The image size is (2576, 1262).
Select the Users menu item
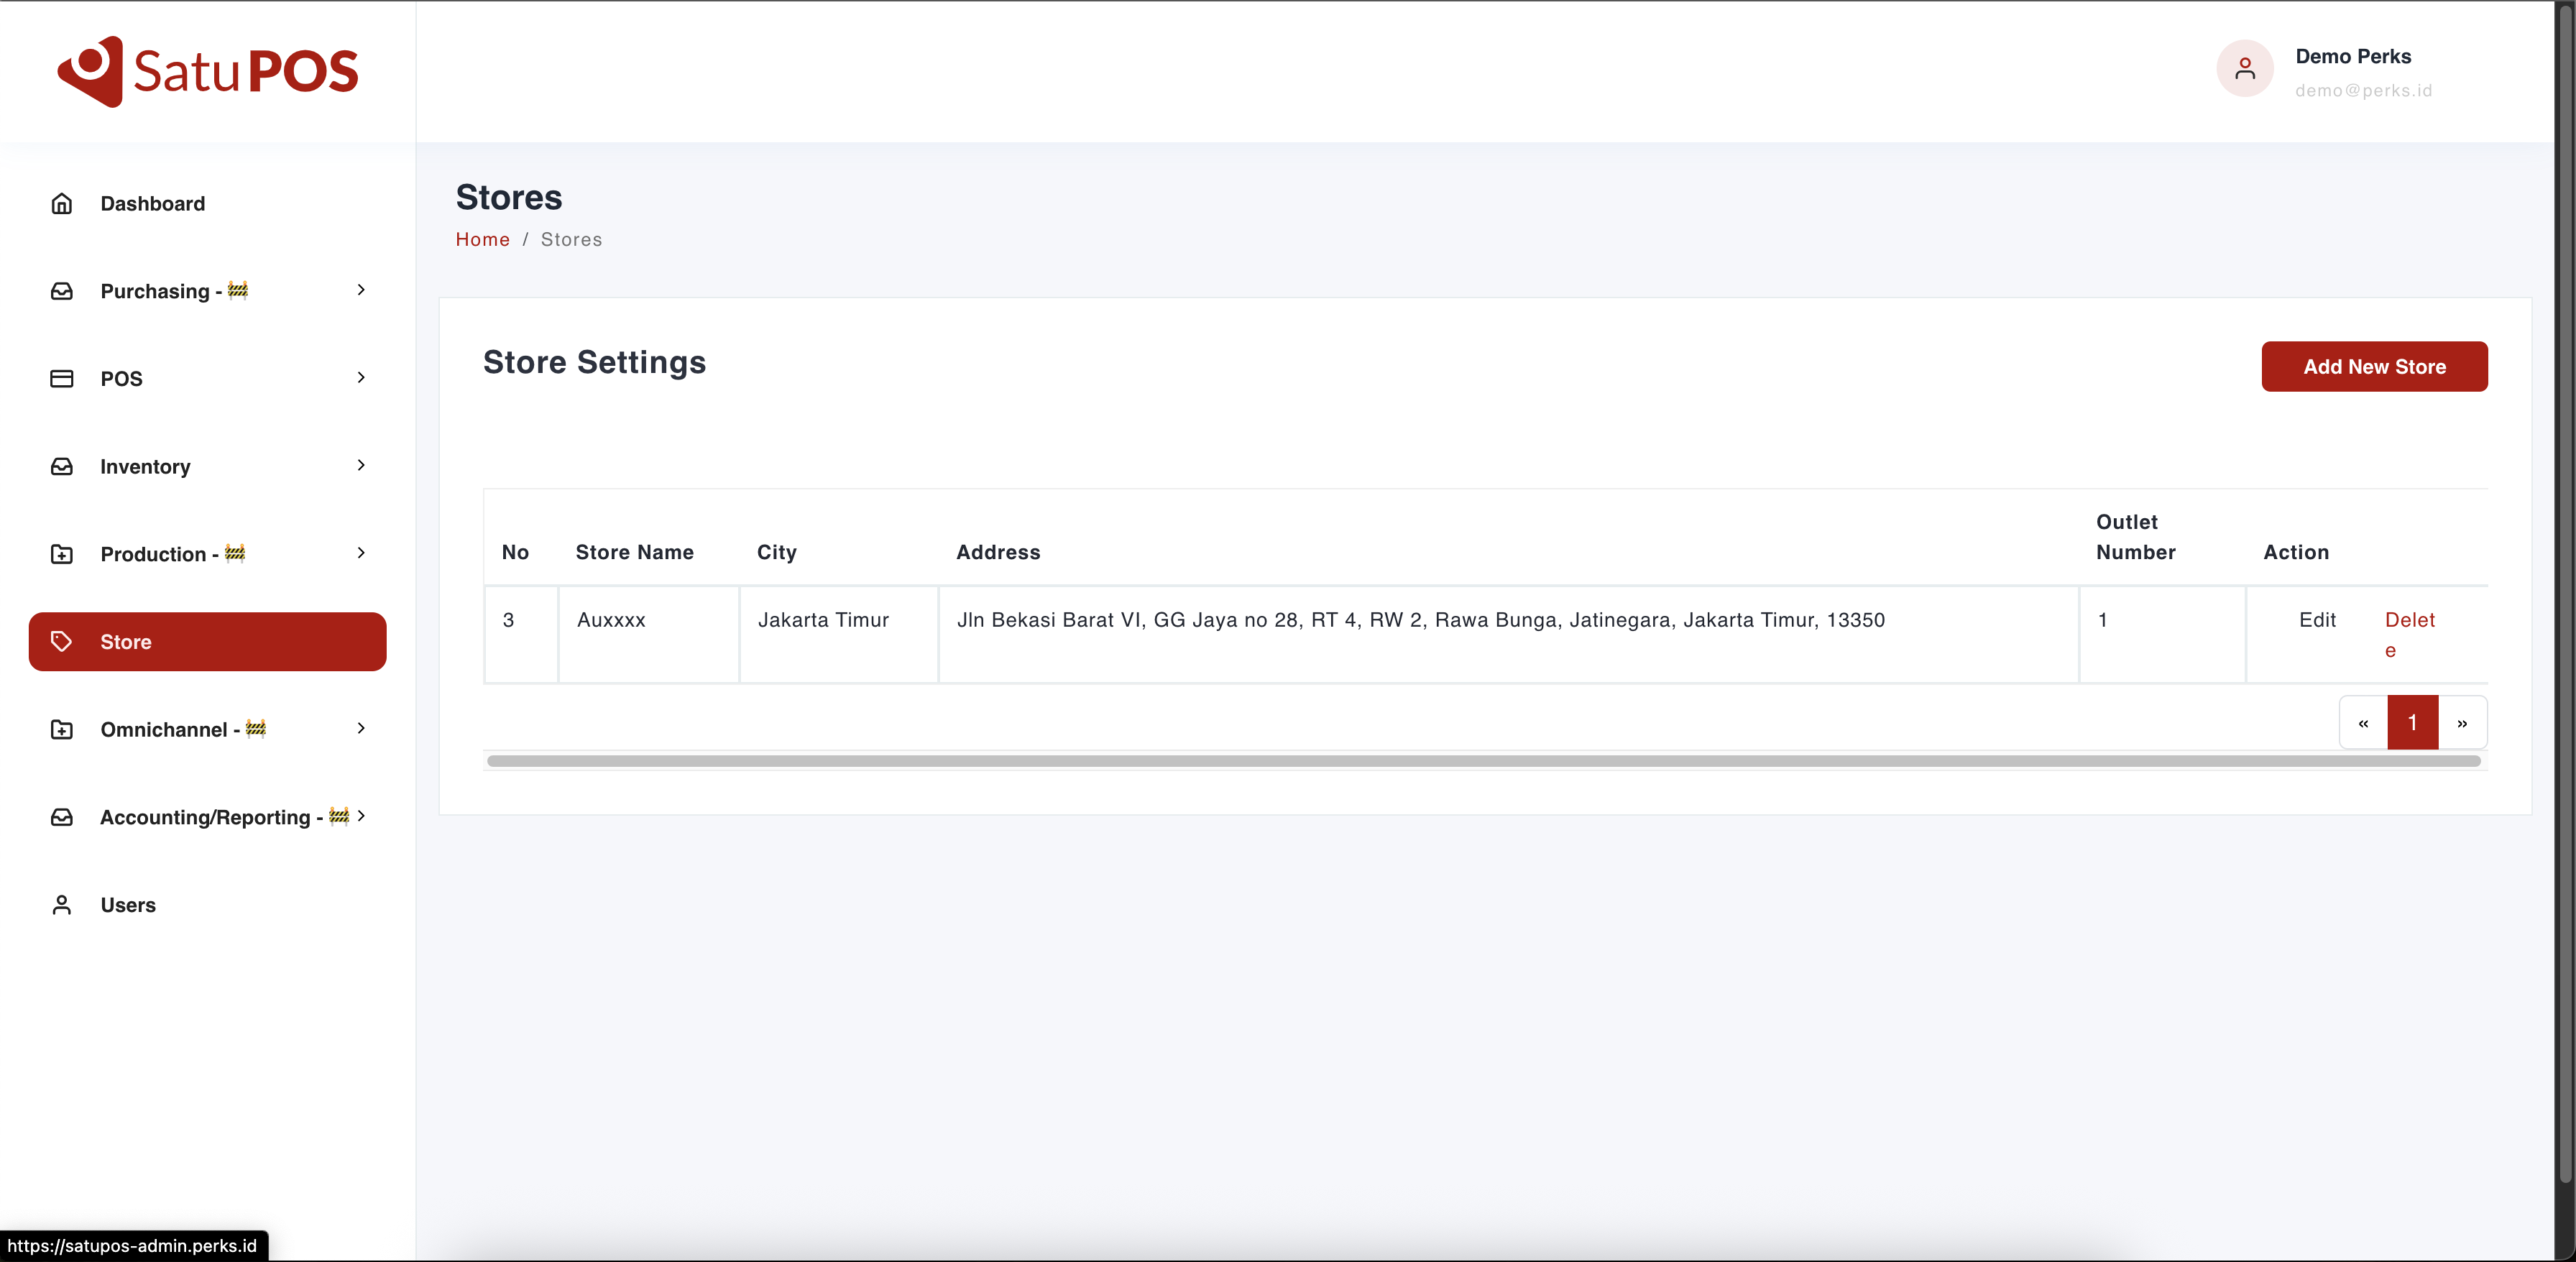[128, 905]
